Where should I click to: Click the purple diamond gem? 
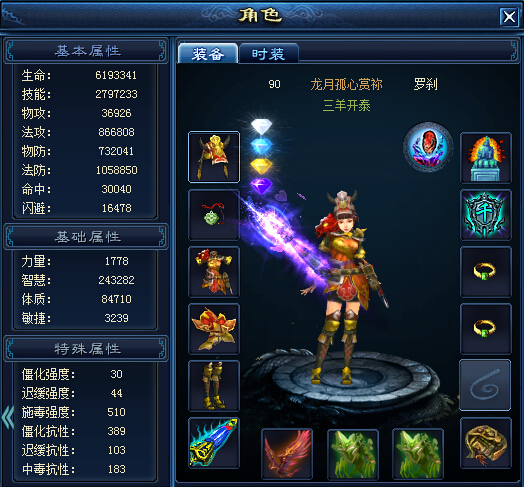[x=261, y=186]
